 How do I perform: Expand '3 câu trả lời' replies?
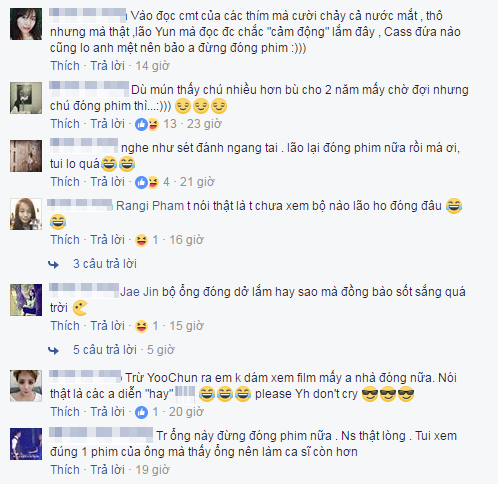pyautogui.click(x=105, y=264)
